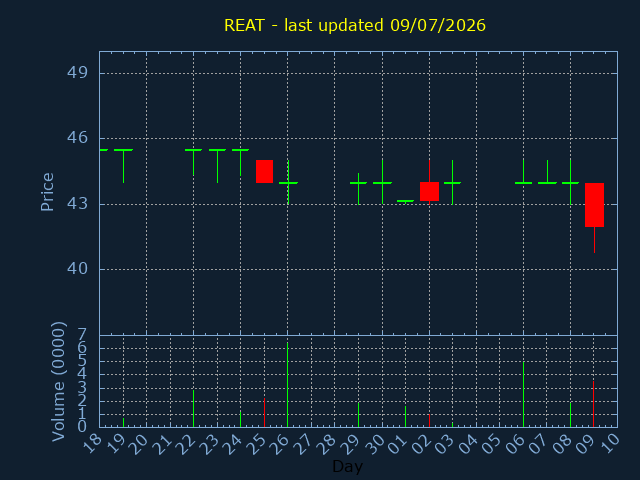The image size is (640, 480).
Task: Click the red volume bar on day 09
Action: point(593,404)
